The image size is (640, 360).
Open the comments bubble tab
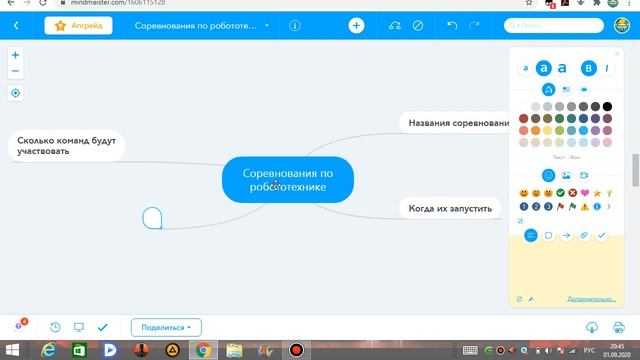pyautogui.click(x=548, y=236)
